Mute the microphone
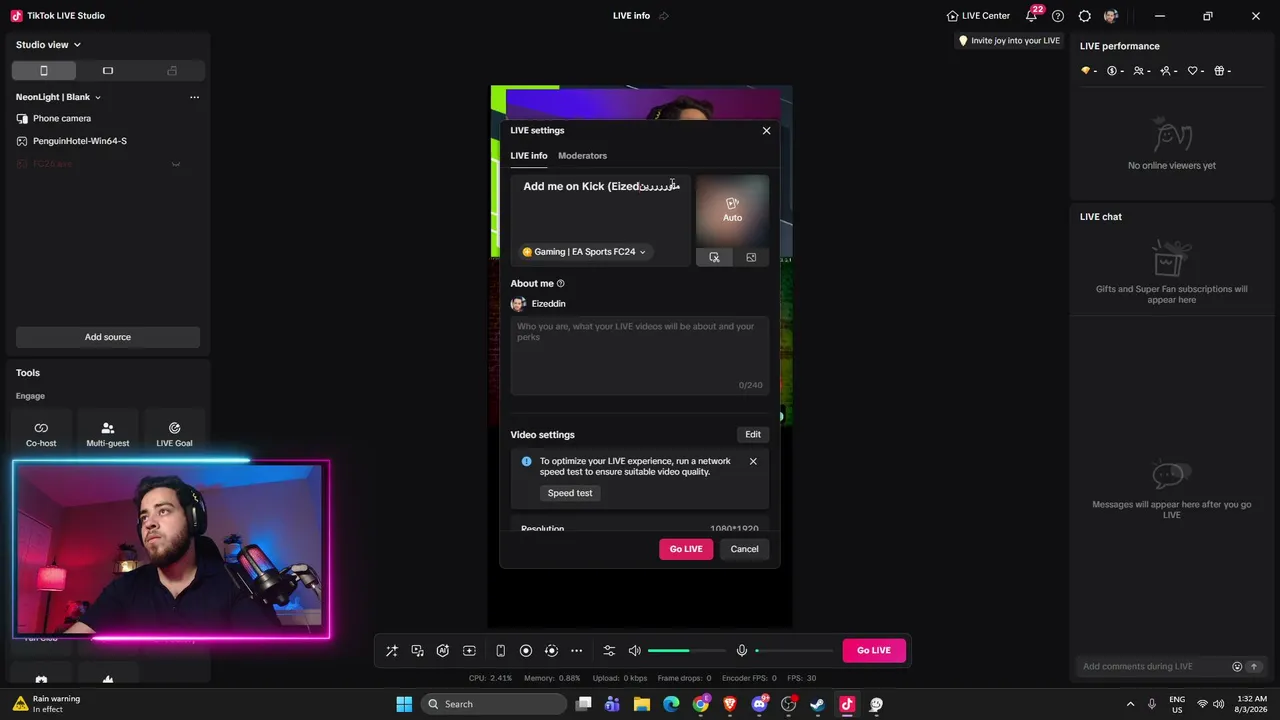1280x720 pixels. point(742,651)
